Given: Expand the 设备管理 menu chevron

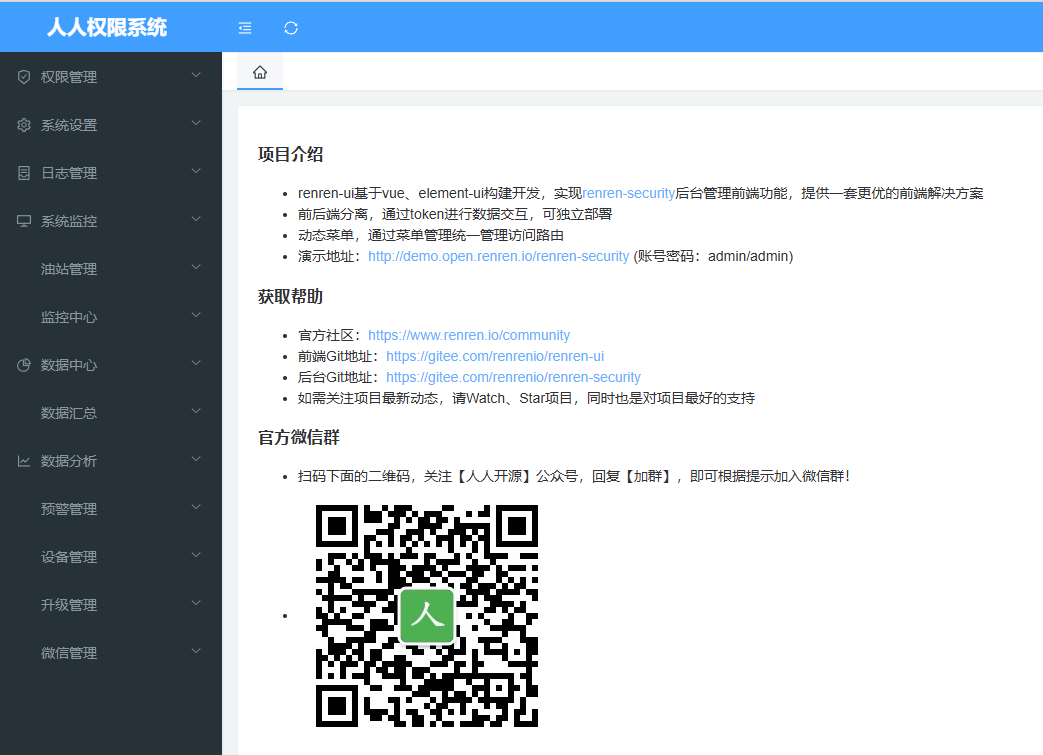Looking at the screenshot, I should 196,555.
